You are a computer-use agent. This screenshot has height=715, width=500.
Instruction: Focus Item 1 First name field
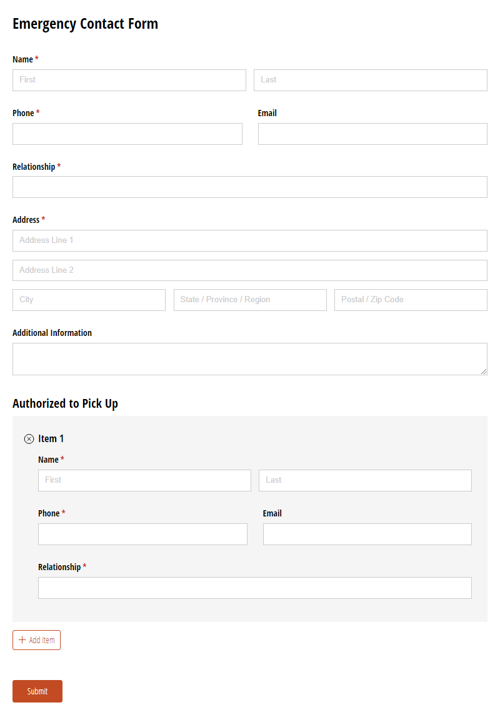[144, 480]
